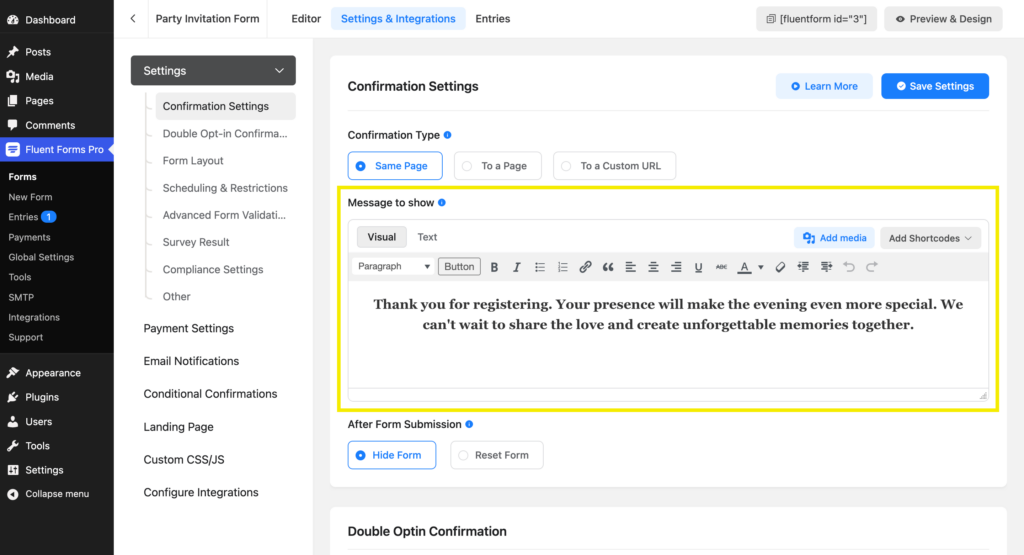Select To a Page confirmation type
This screenshot has height=555, width=1024.
click(498, 166)
